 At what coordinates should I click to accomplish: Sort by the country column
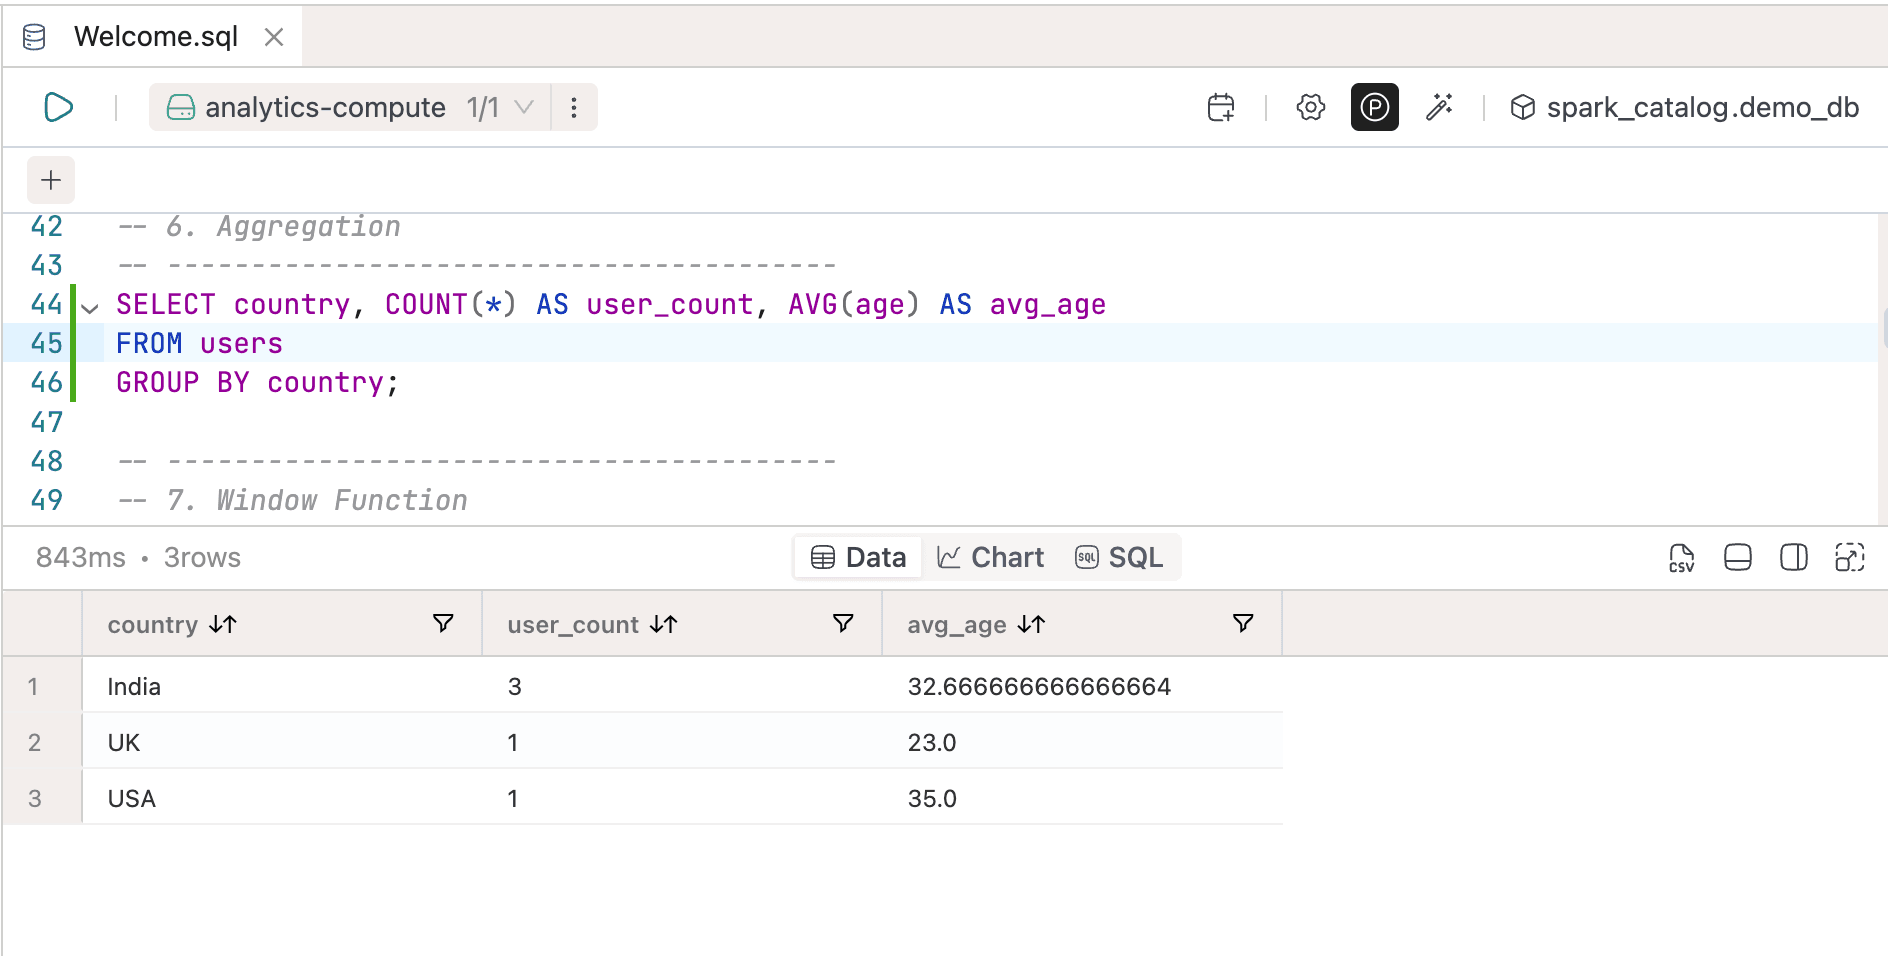click(223, 625)
